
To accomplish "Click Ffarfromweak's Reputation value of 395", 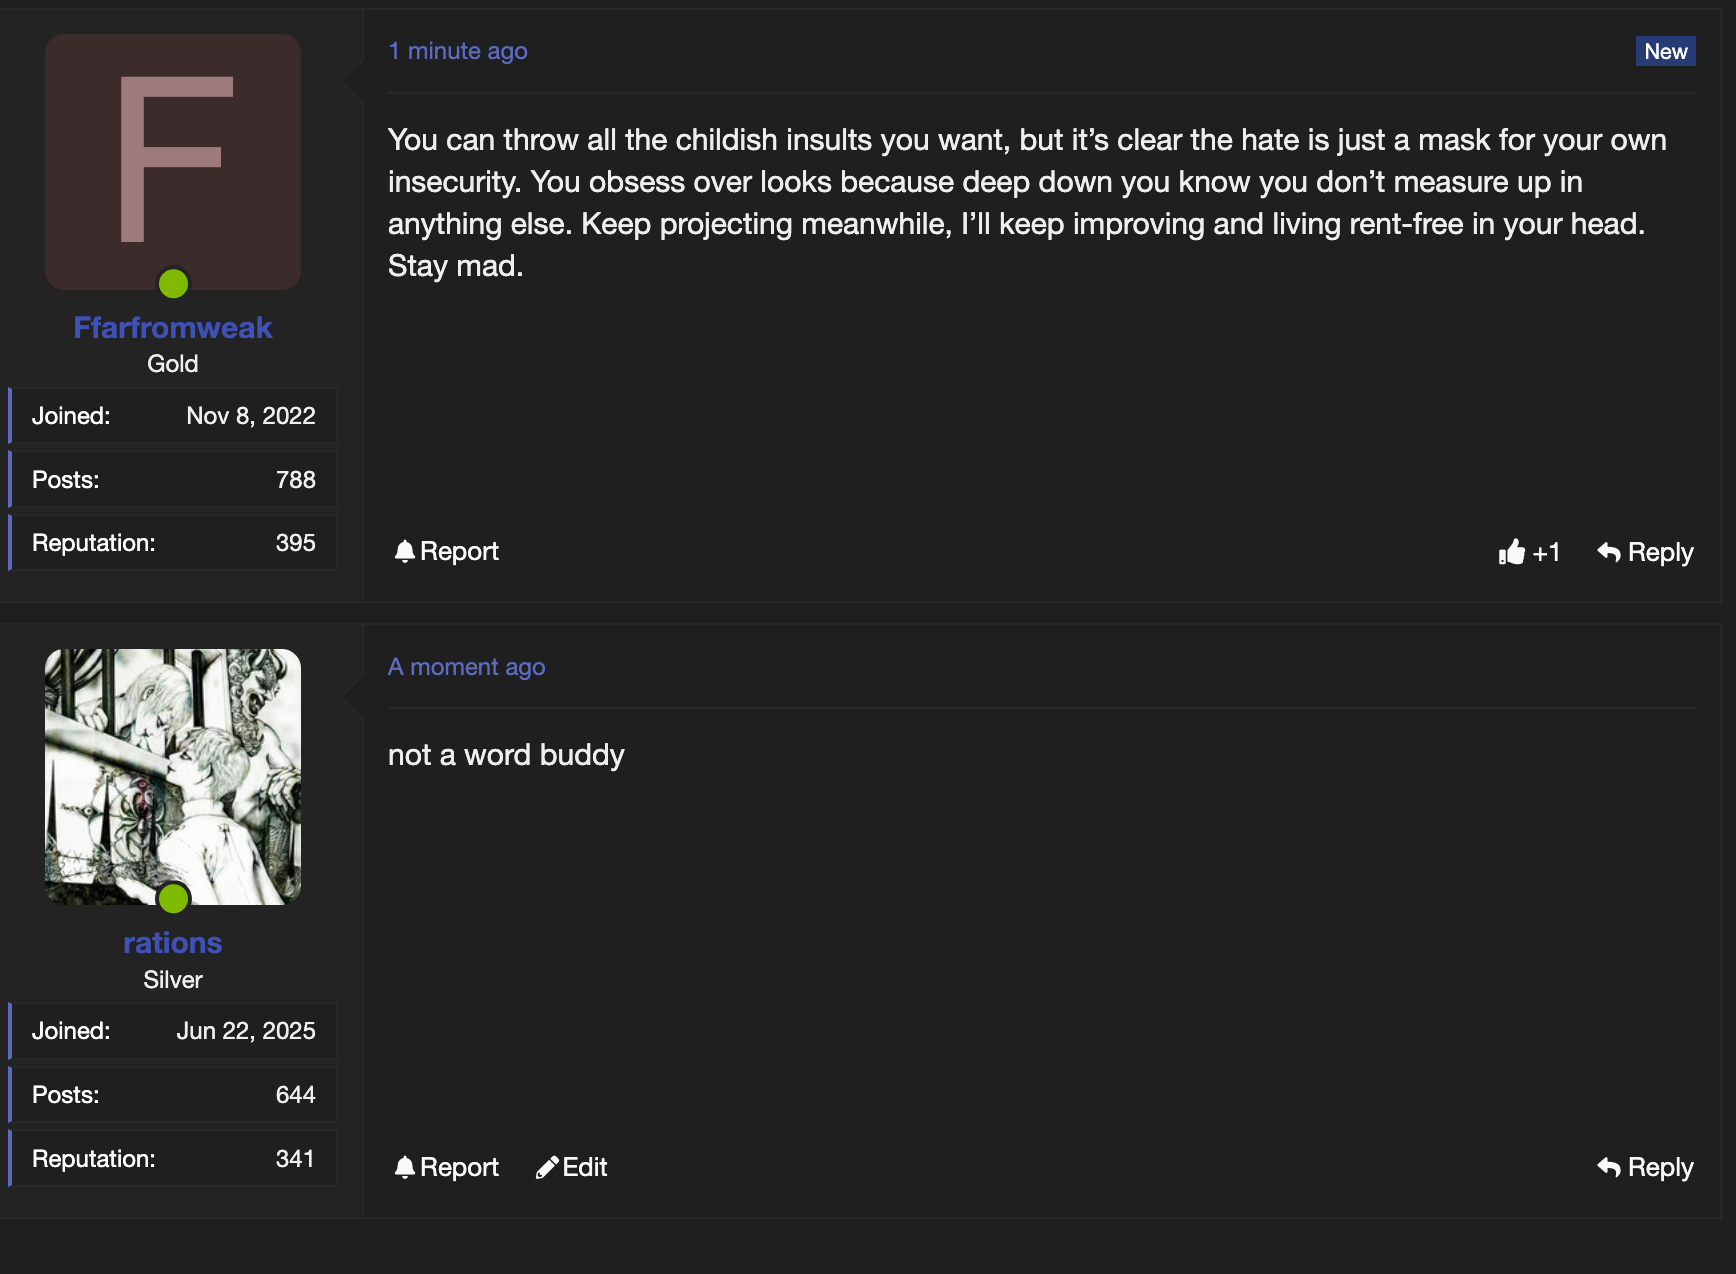I will tap(295, 543).
